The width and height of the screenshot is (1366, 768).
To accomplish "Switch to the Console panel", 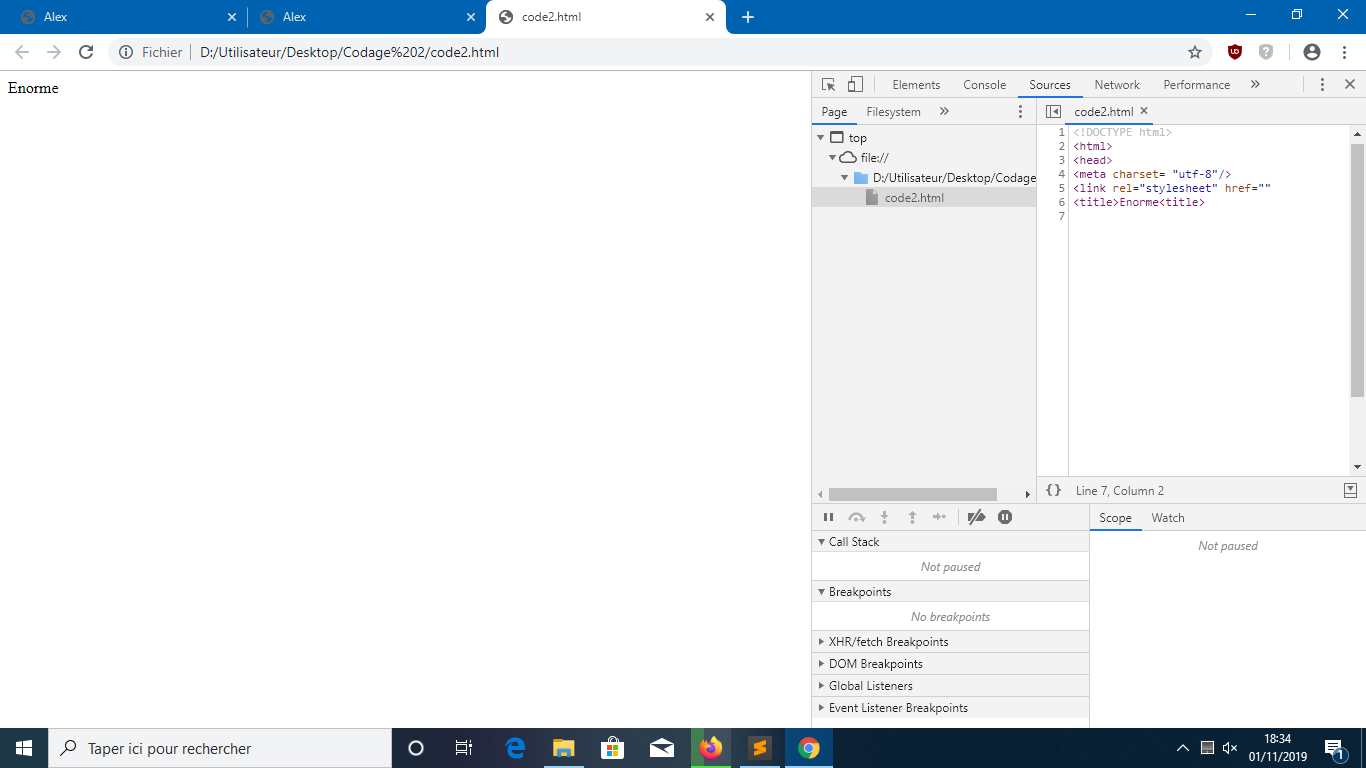I will (x=984, y=85).
